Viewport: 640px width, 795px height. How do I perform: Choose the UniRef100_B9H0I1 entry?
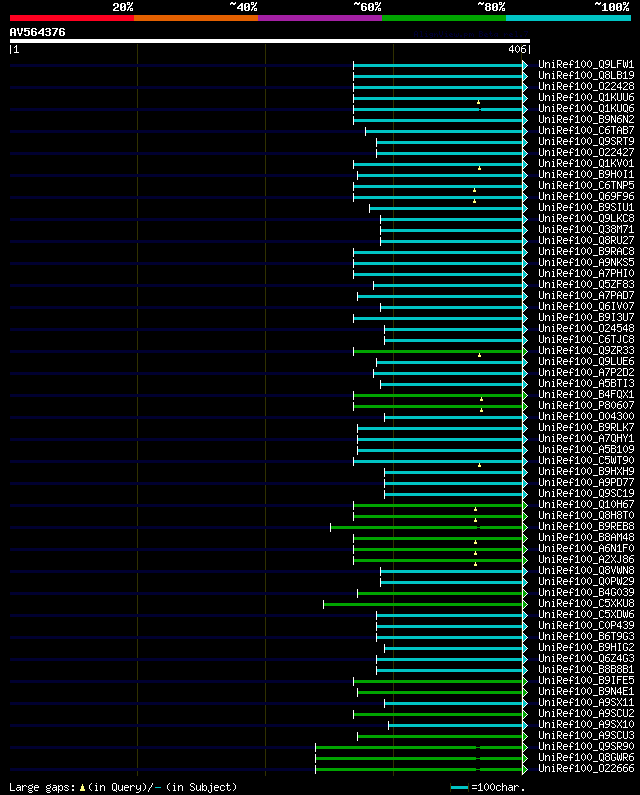pos(586,174)
